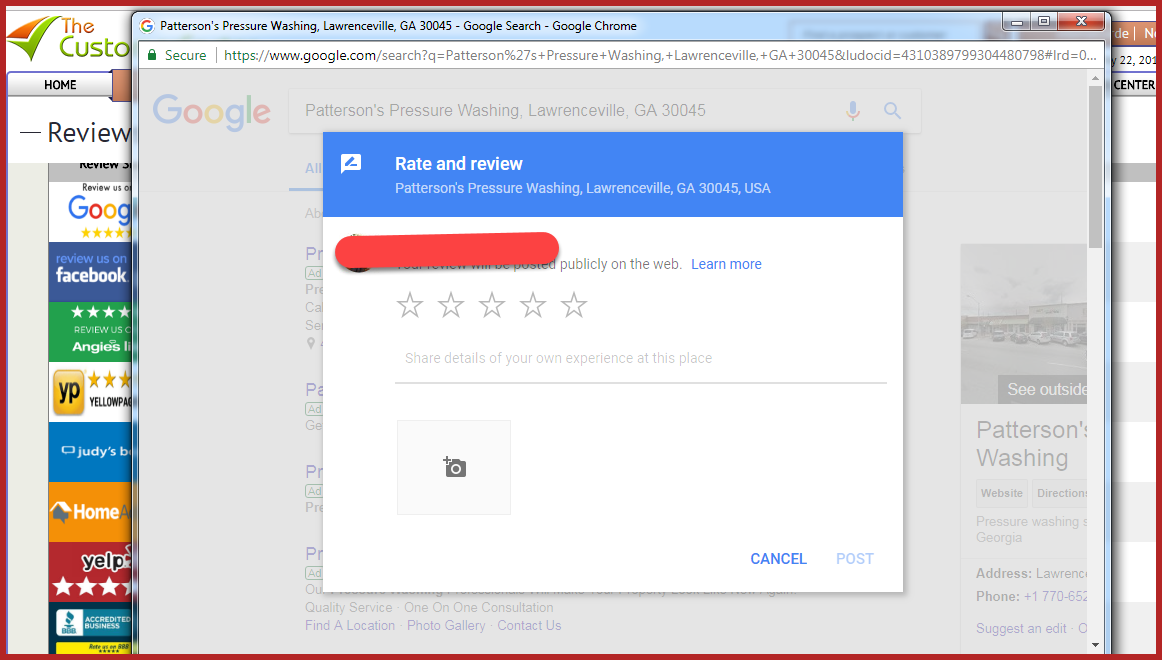Screen dimensions: 1162x660
Task: Click the Google voice search microphone icon
Action: click(853, 111)
